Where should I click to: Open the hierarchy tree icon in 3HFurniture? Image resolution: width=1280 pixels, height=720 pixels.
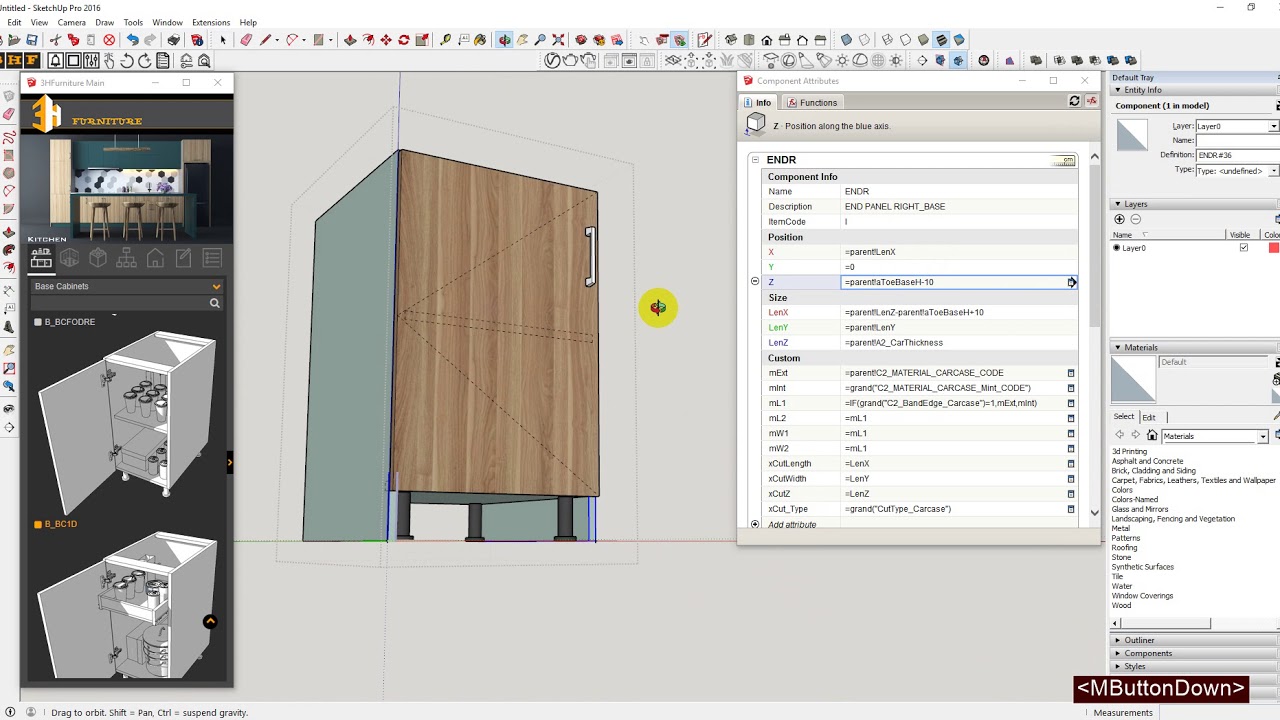[x=126, y=259]
